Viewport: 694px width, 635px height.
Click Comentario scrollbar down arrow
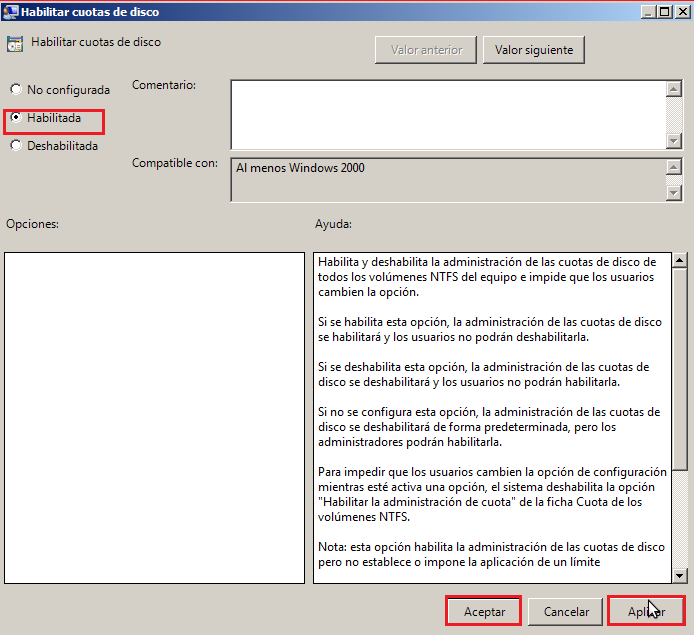[674, 141]
